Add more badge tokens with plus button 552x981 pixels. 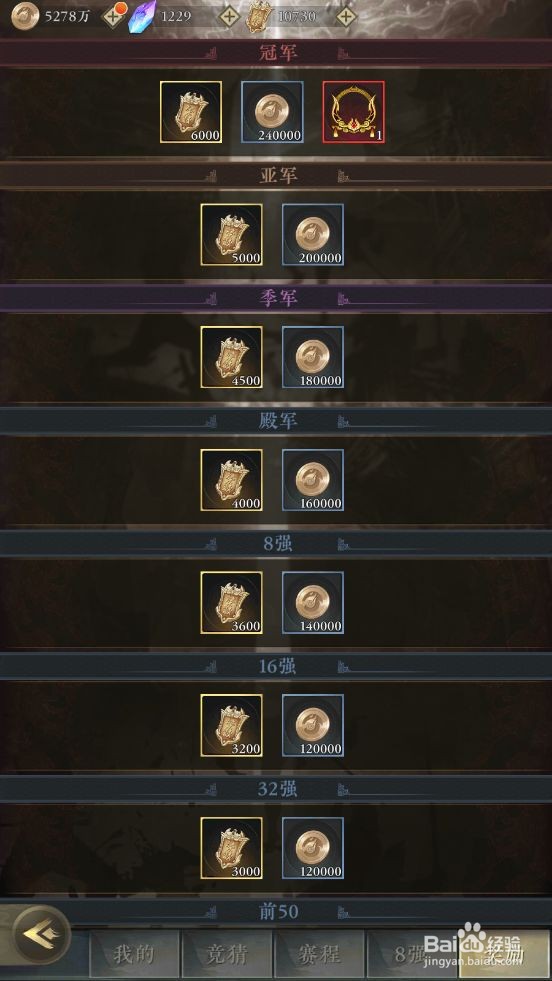[x=345, y=16]
